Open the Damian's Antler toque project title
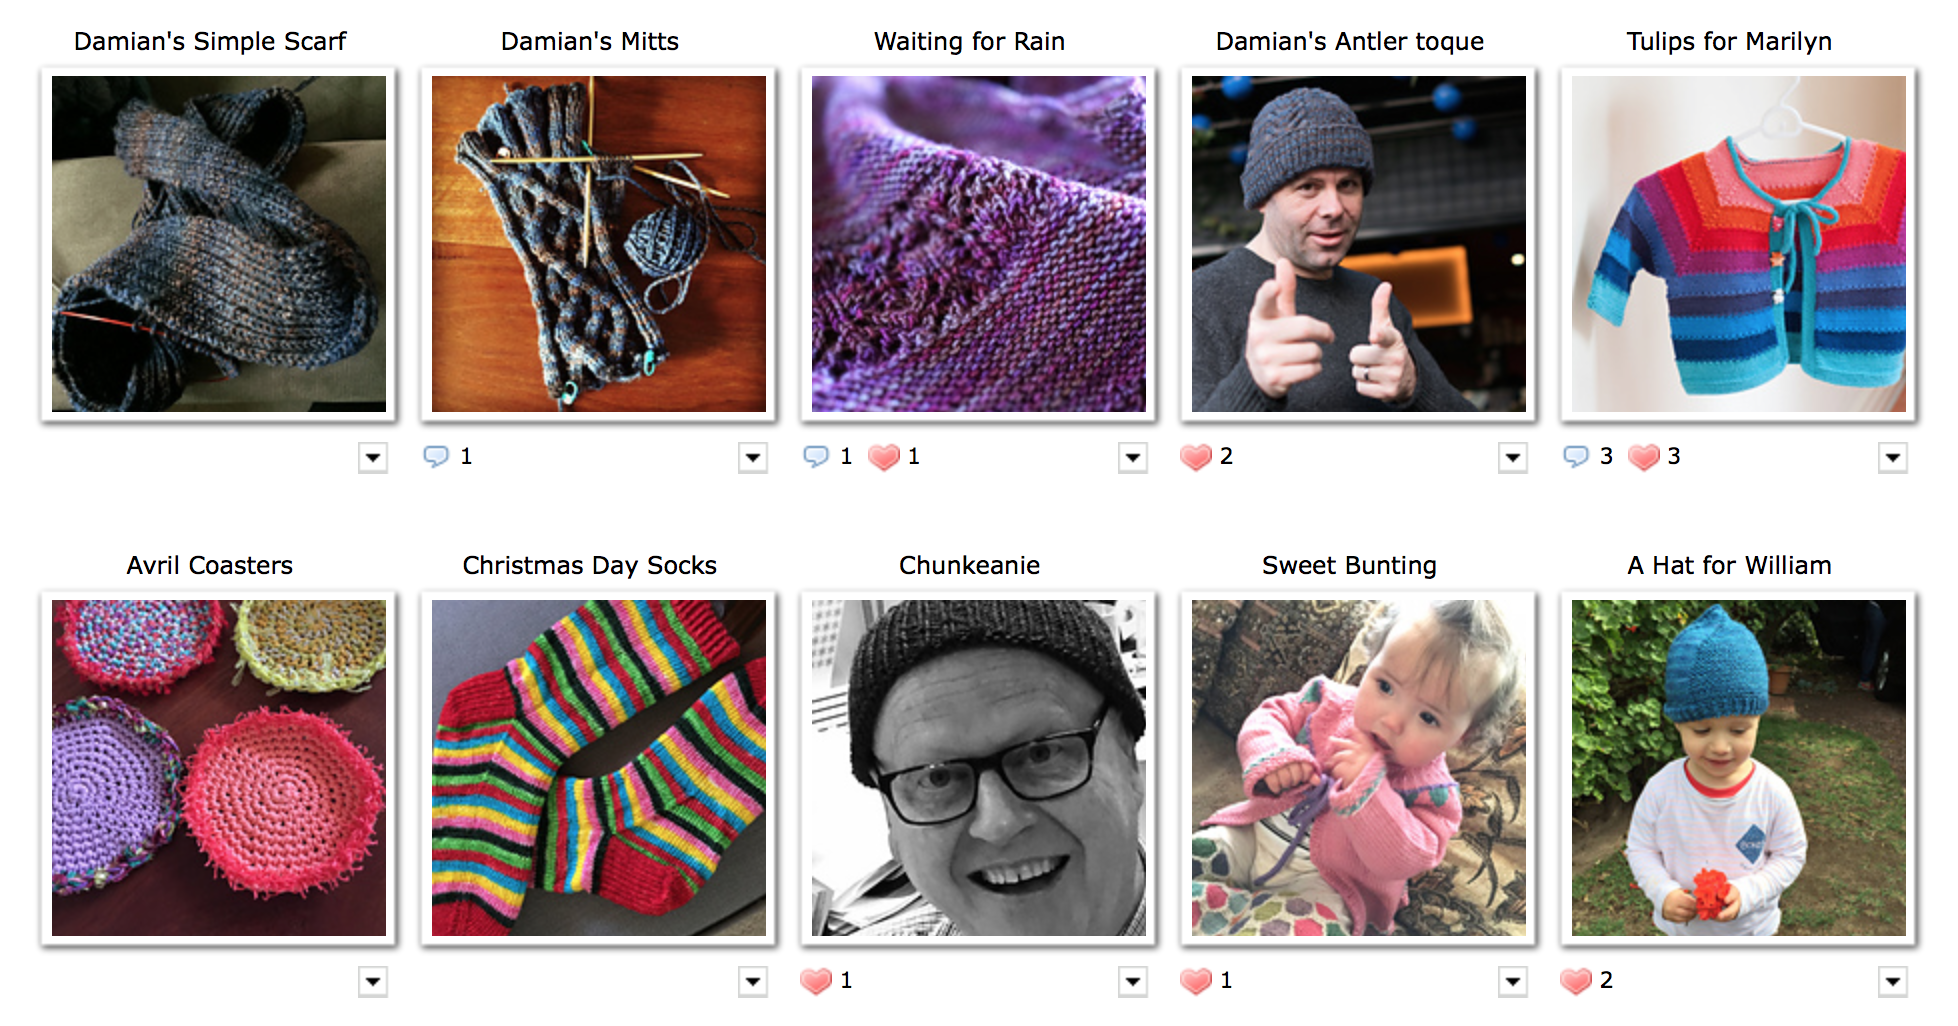This screenshot has width=1958, height=1026. click(1349, 41)
